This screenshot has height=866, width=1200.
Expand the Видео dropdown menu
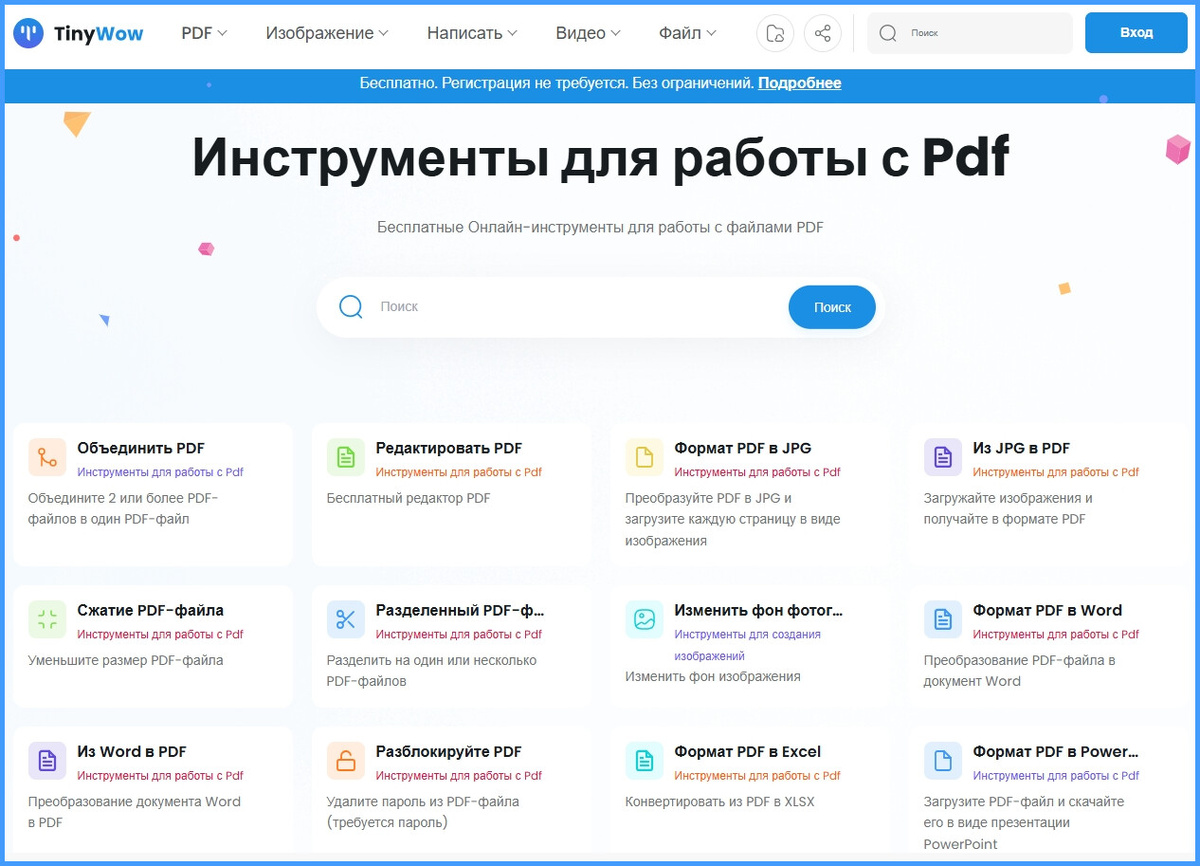click(586, 33)
